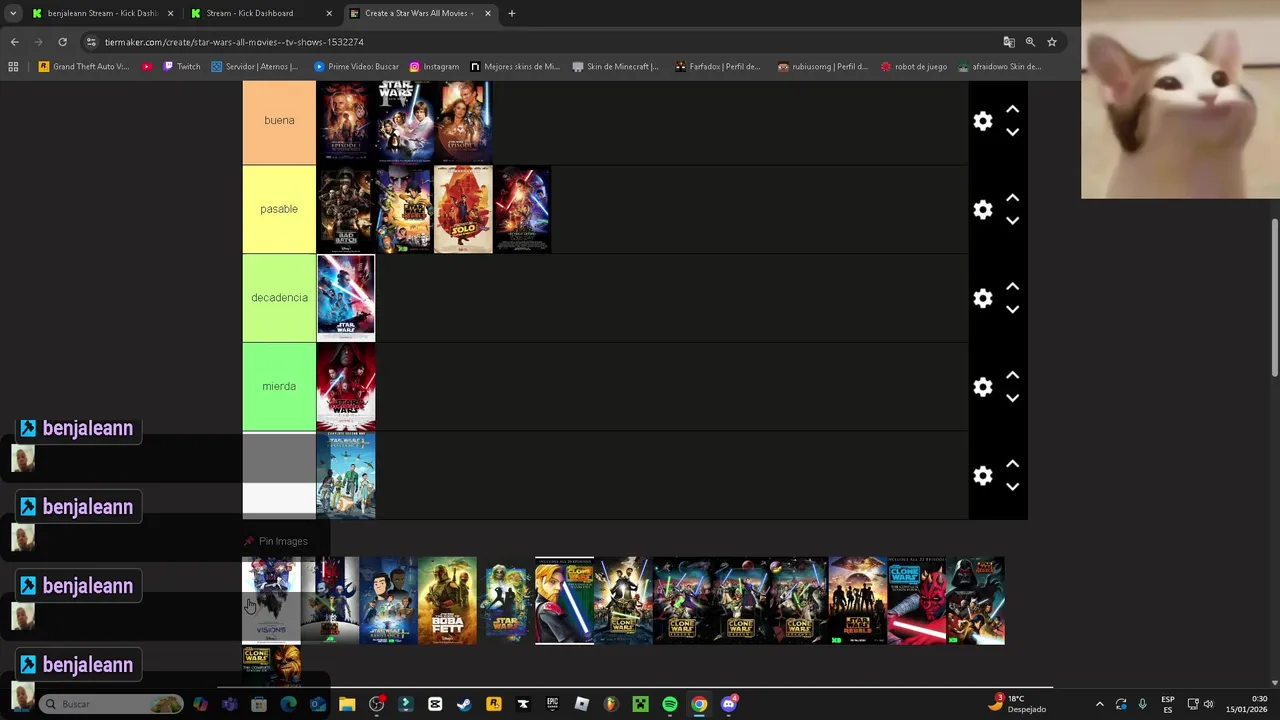Open the Instagram bookmark
1280x720 pixels.
(434, 67)
